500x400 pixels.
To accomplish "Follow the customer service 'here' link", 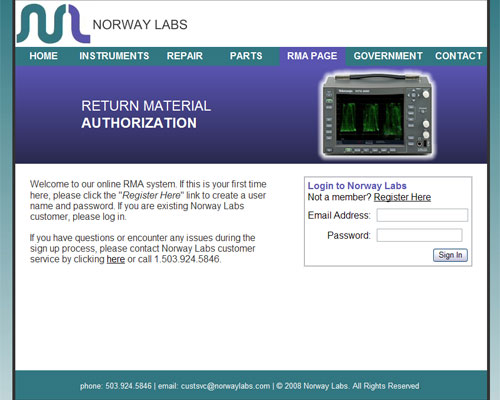I will click(x=116, y=259).
